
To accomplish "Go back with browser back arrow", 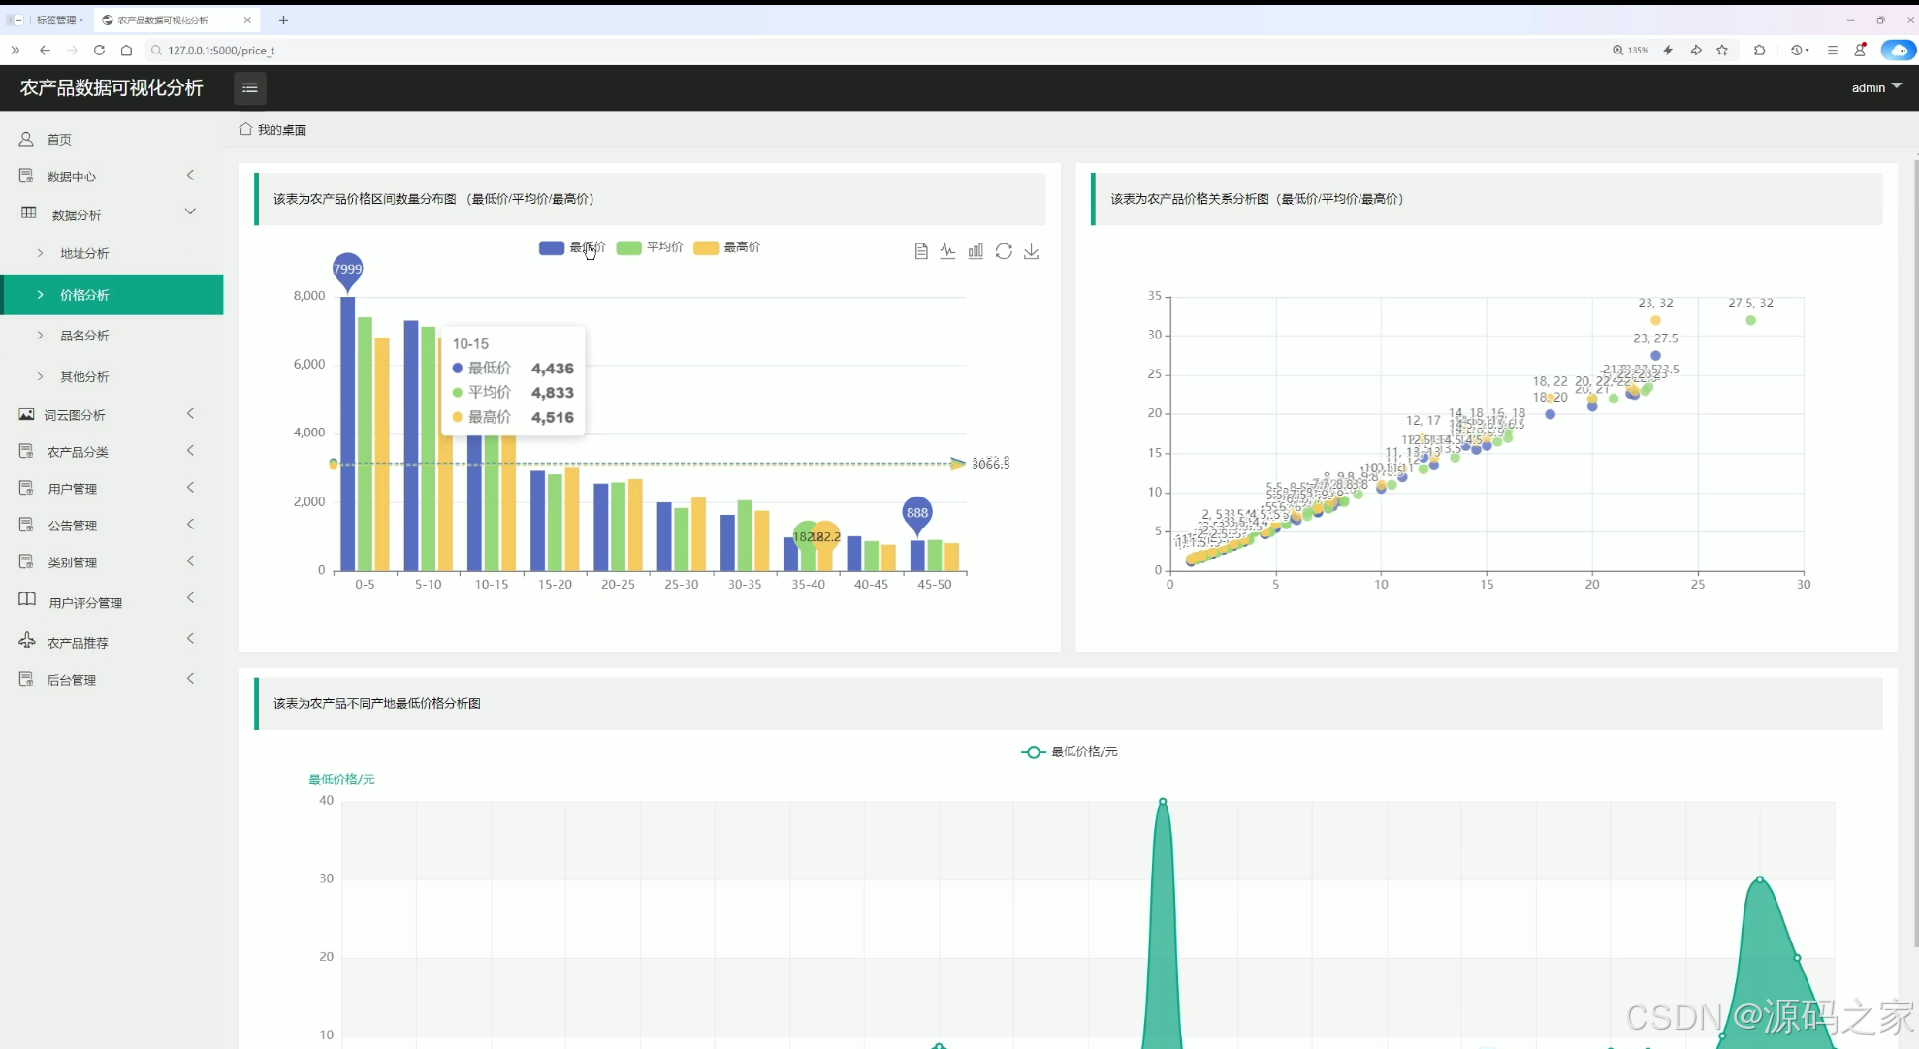I will (45, 50).
